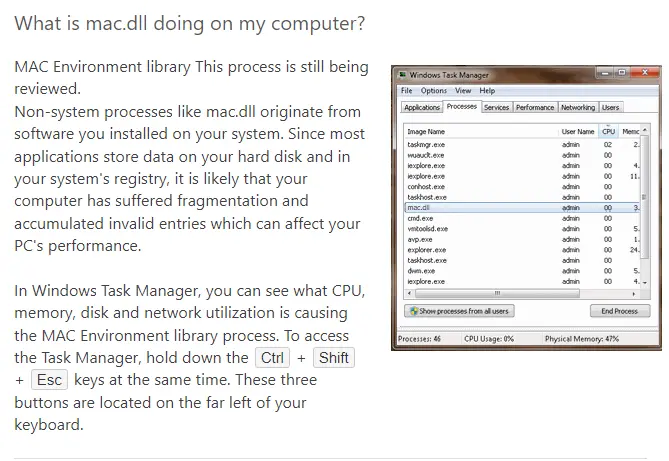The image size is (669, 461).
Task: Switch to the Performance tab
Action: tap(535, 108)
